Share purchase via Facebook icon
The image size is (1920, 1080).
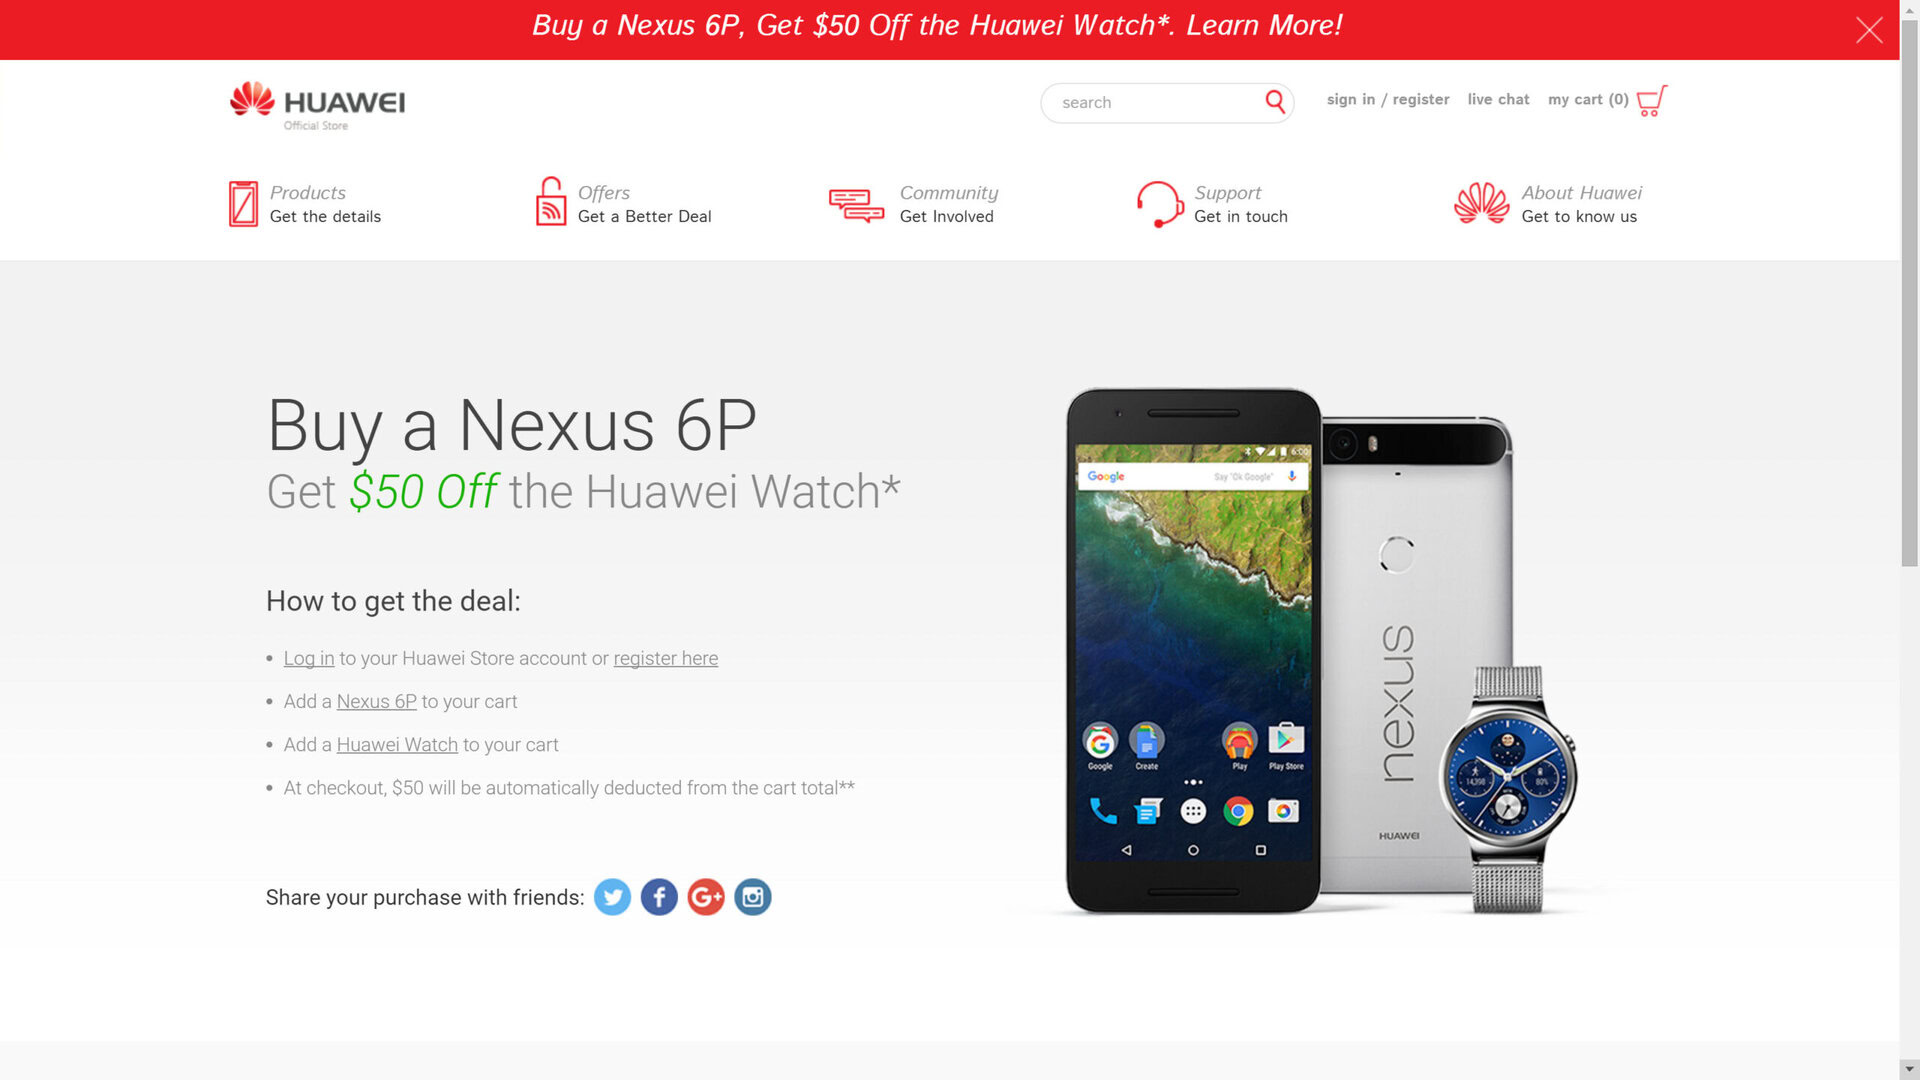659,897
